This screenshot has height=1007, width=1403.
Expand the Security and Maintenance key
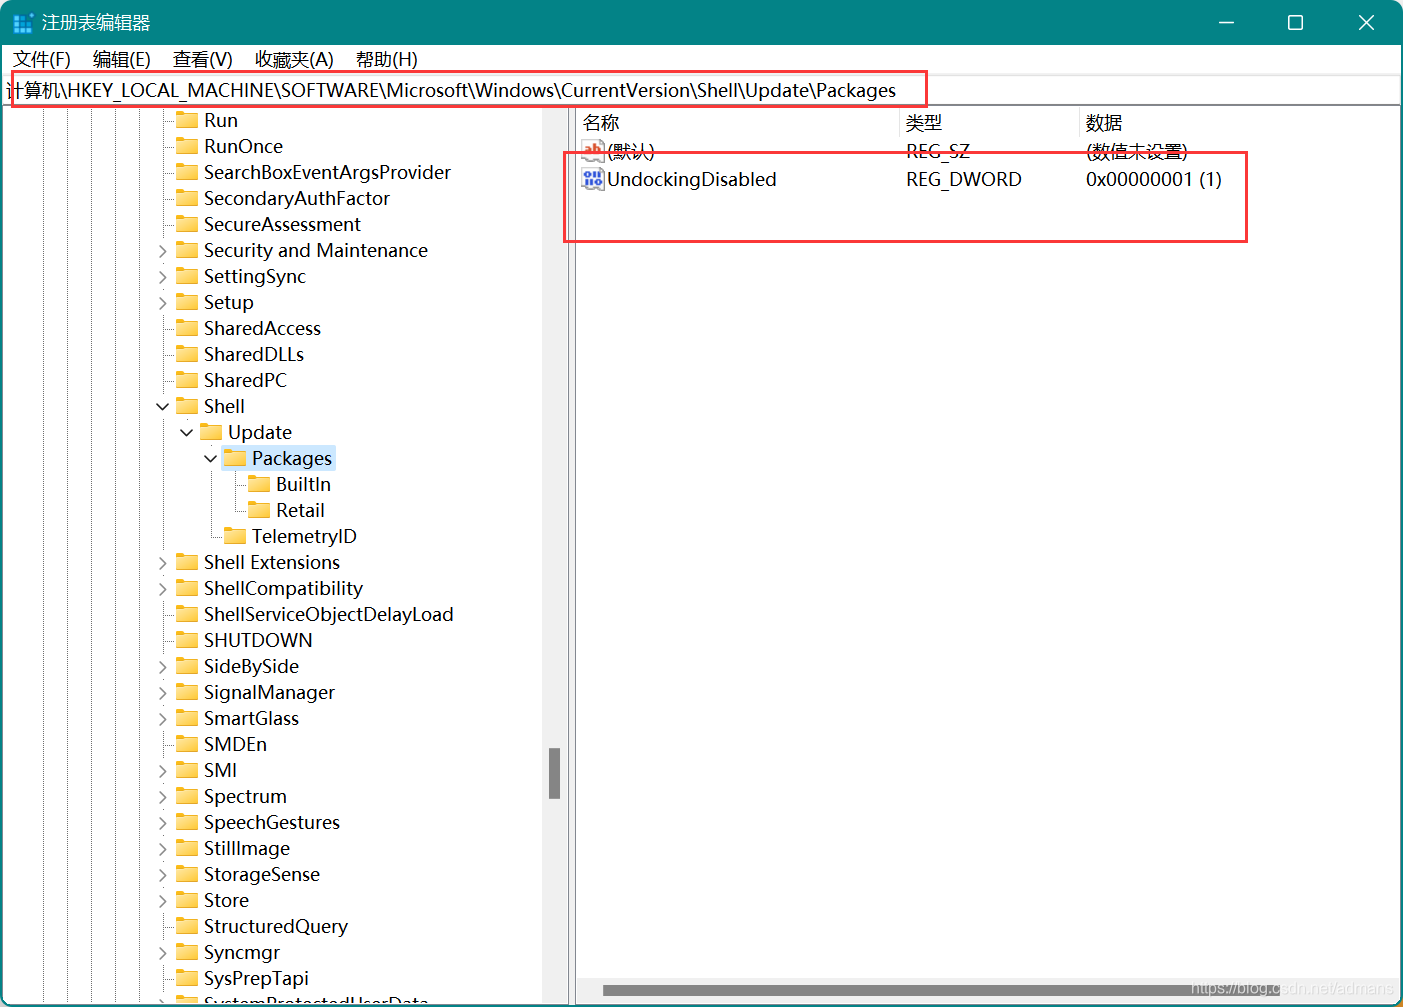[163, 251]
